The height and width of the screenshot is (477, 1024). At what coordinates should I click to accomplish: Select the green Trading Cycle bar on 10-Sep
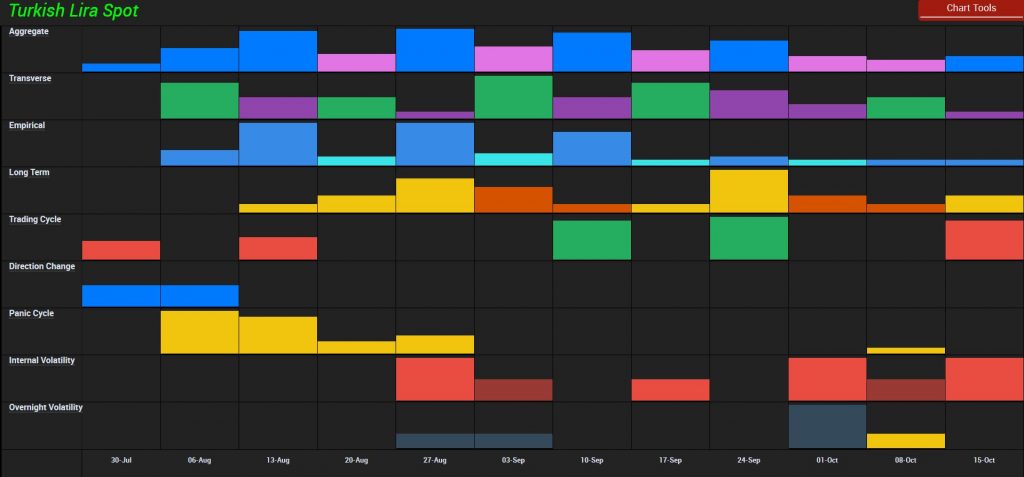(x=592, y=240)
